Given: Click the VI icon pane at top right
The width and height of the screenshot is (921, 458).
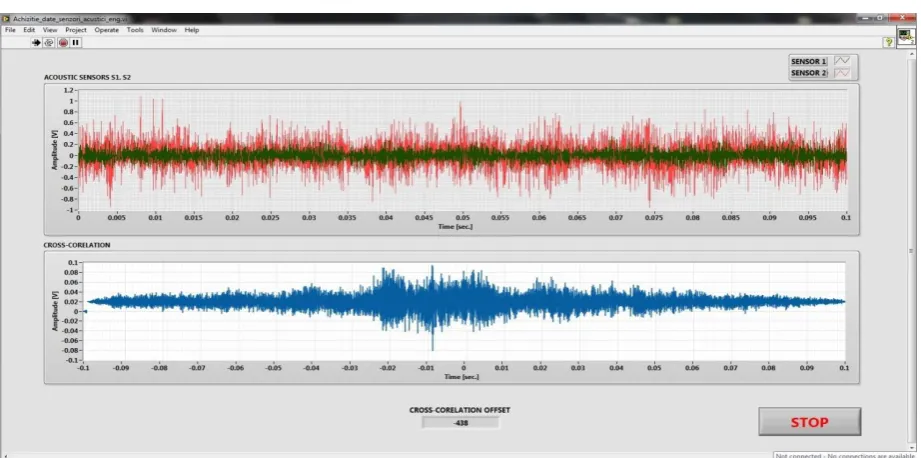Looking at the screenshot, I should [906, 37].
